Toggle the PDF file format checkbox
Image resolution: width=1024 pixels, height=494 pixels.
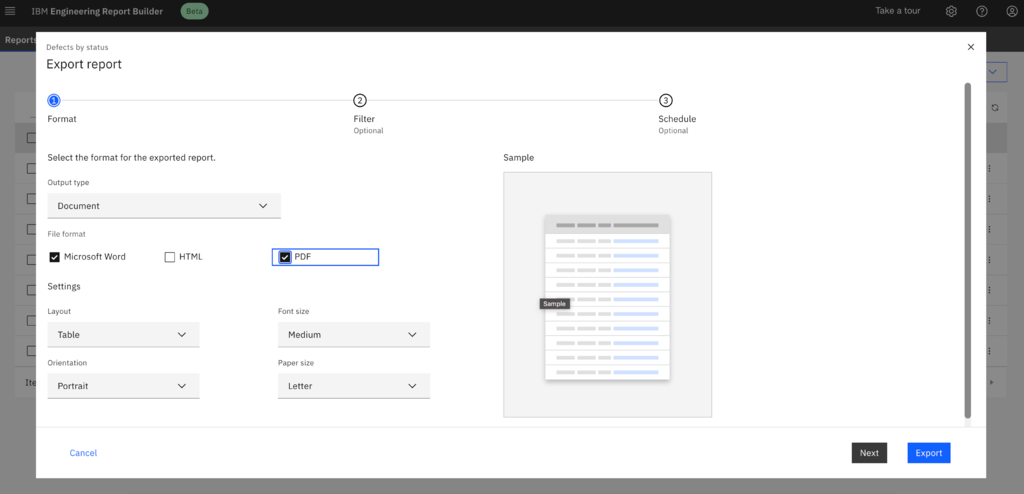[x=285, y=257]
